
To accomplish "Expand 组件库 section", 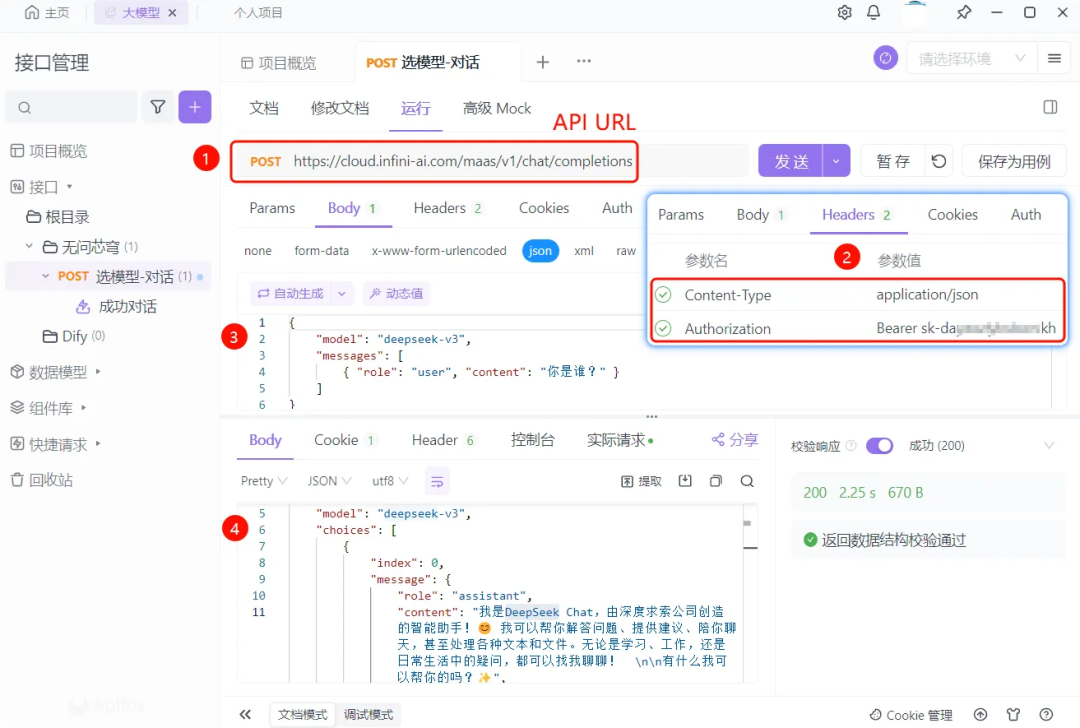I will (83, 408).
